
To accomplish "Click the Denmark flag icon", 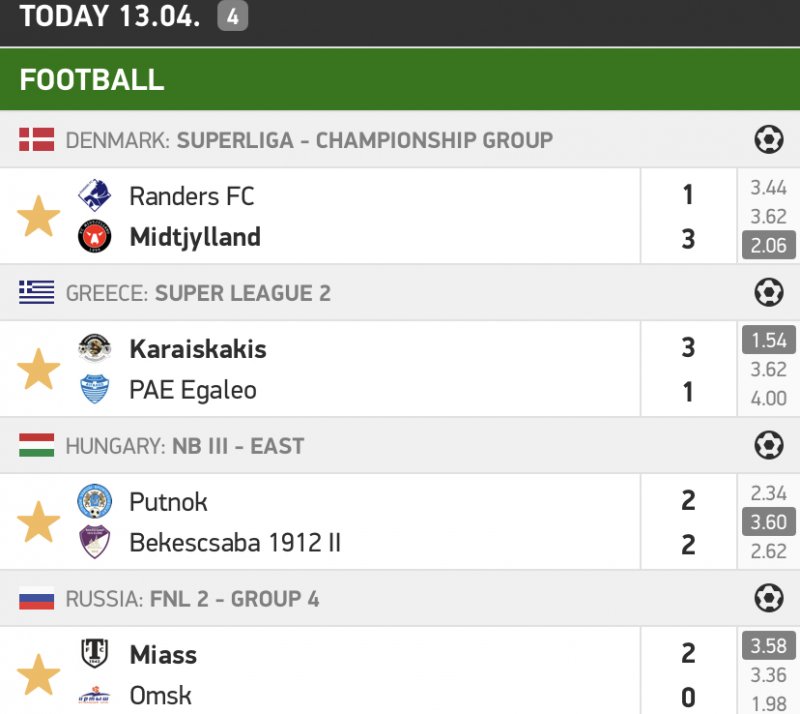I will click(x=37, y=140).
